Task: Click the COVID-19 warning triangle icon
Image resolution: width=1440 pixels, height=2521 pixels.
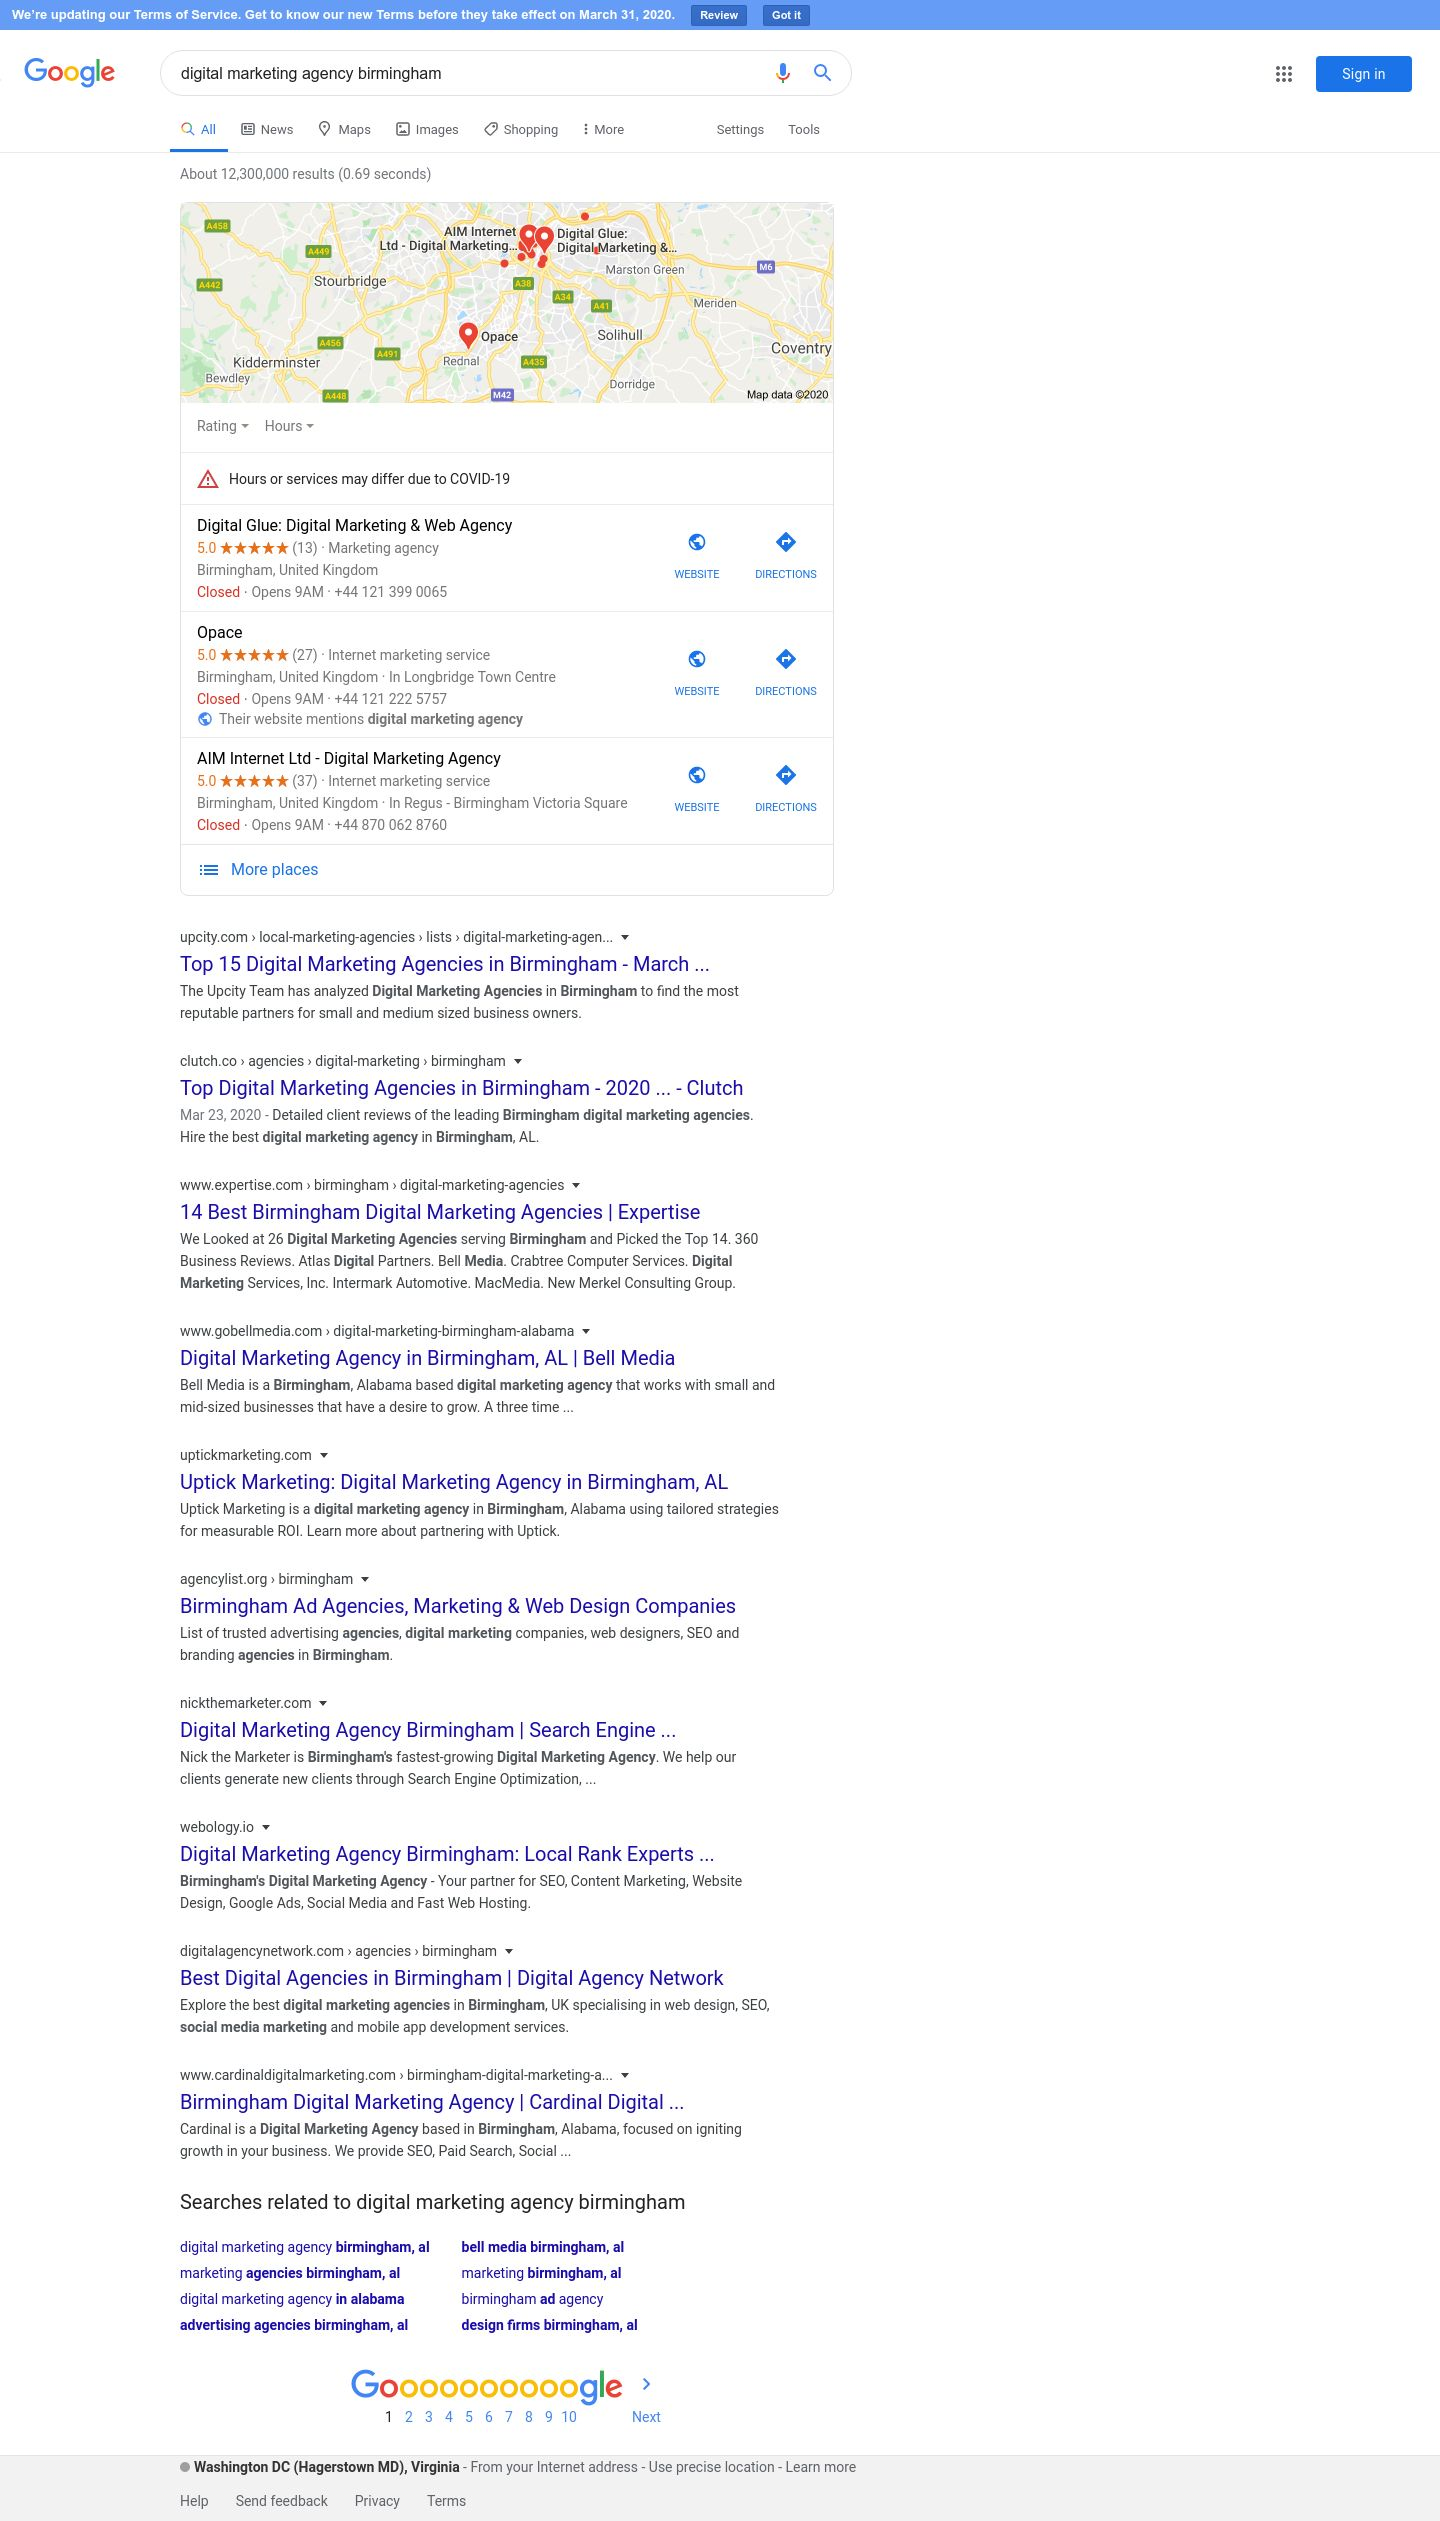Action: (208, 479)
